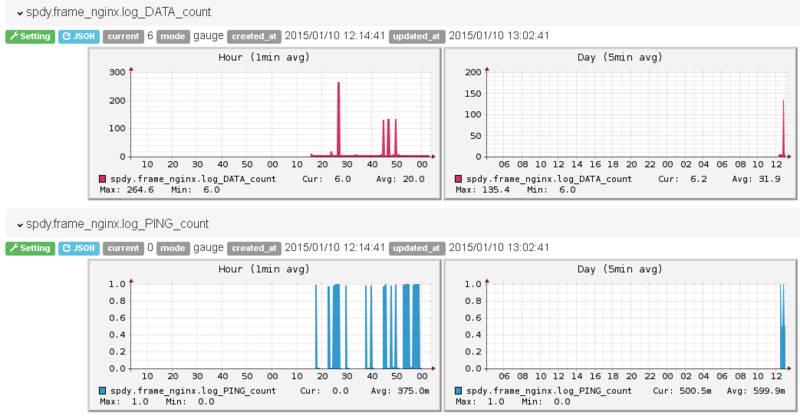
Task: Click the spdy.frame_nginx.log_DATA_count heading title
Action: [x=118, y=12]
